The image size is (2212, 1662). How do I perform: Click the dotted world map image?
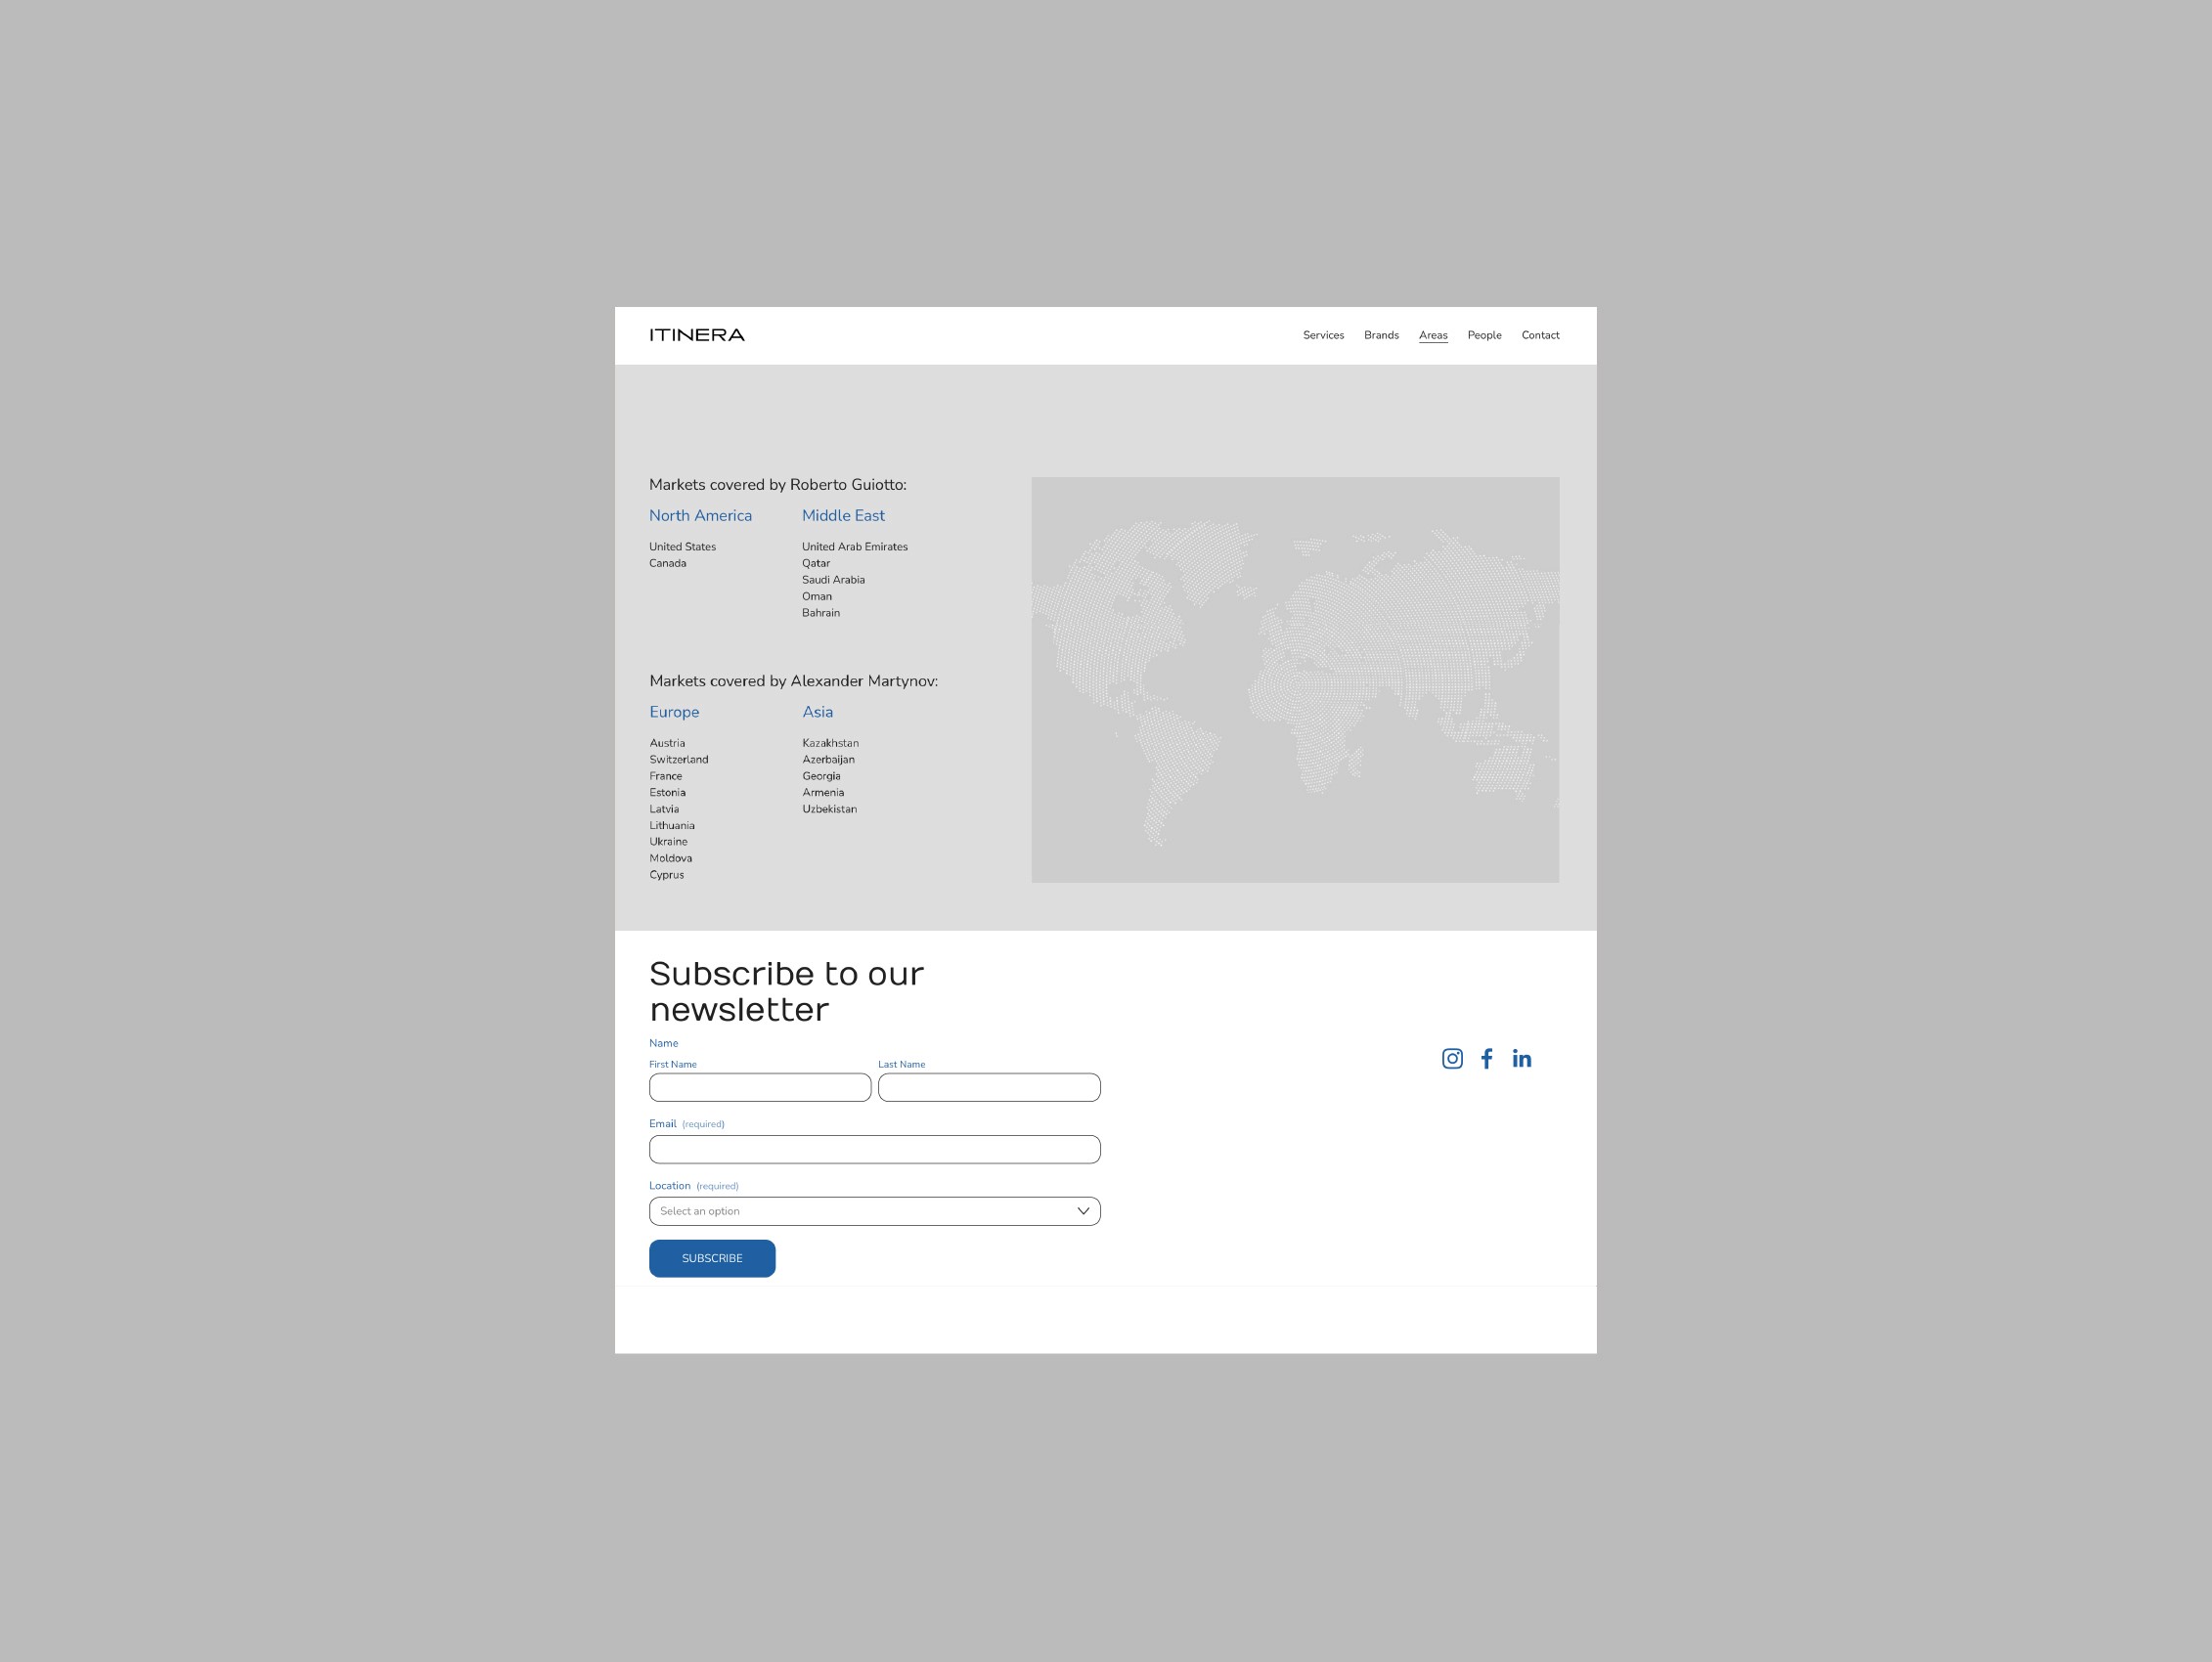[x=1295, y=680]
